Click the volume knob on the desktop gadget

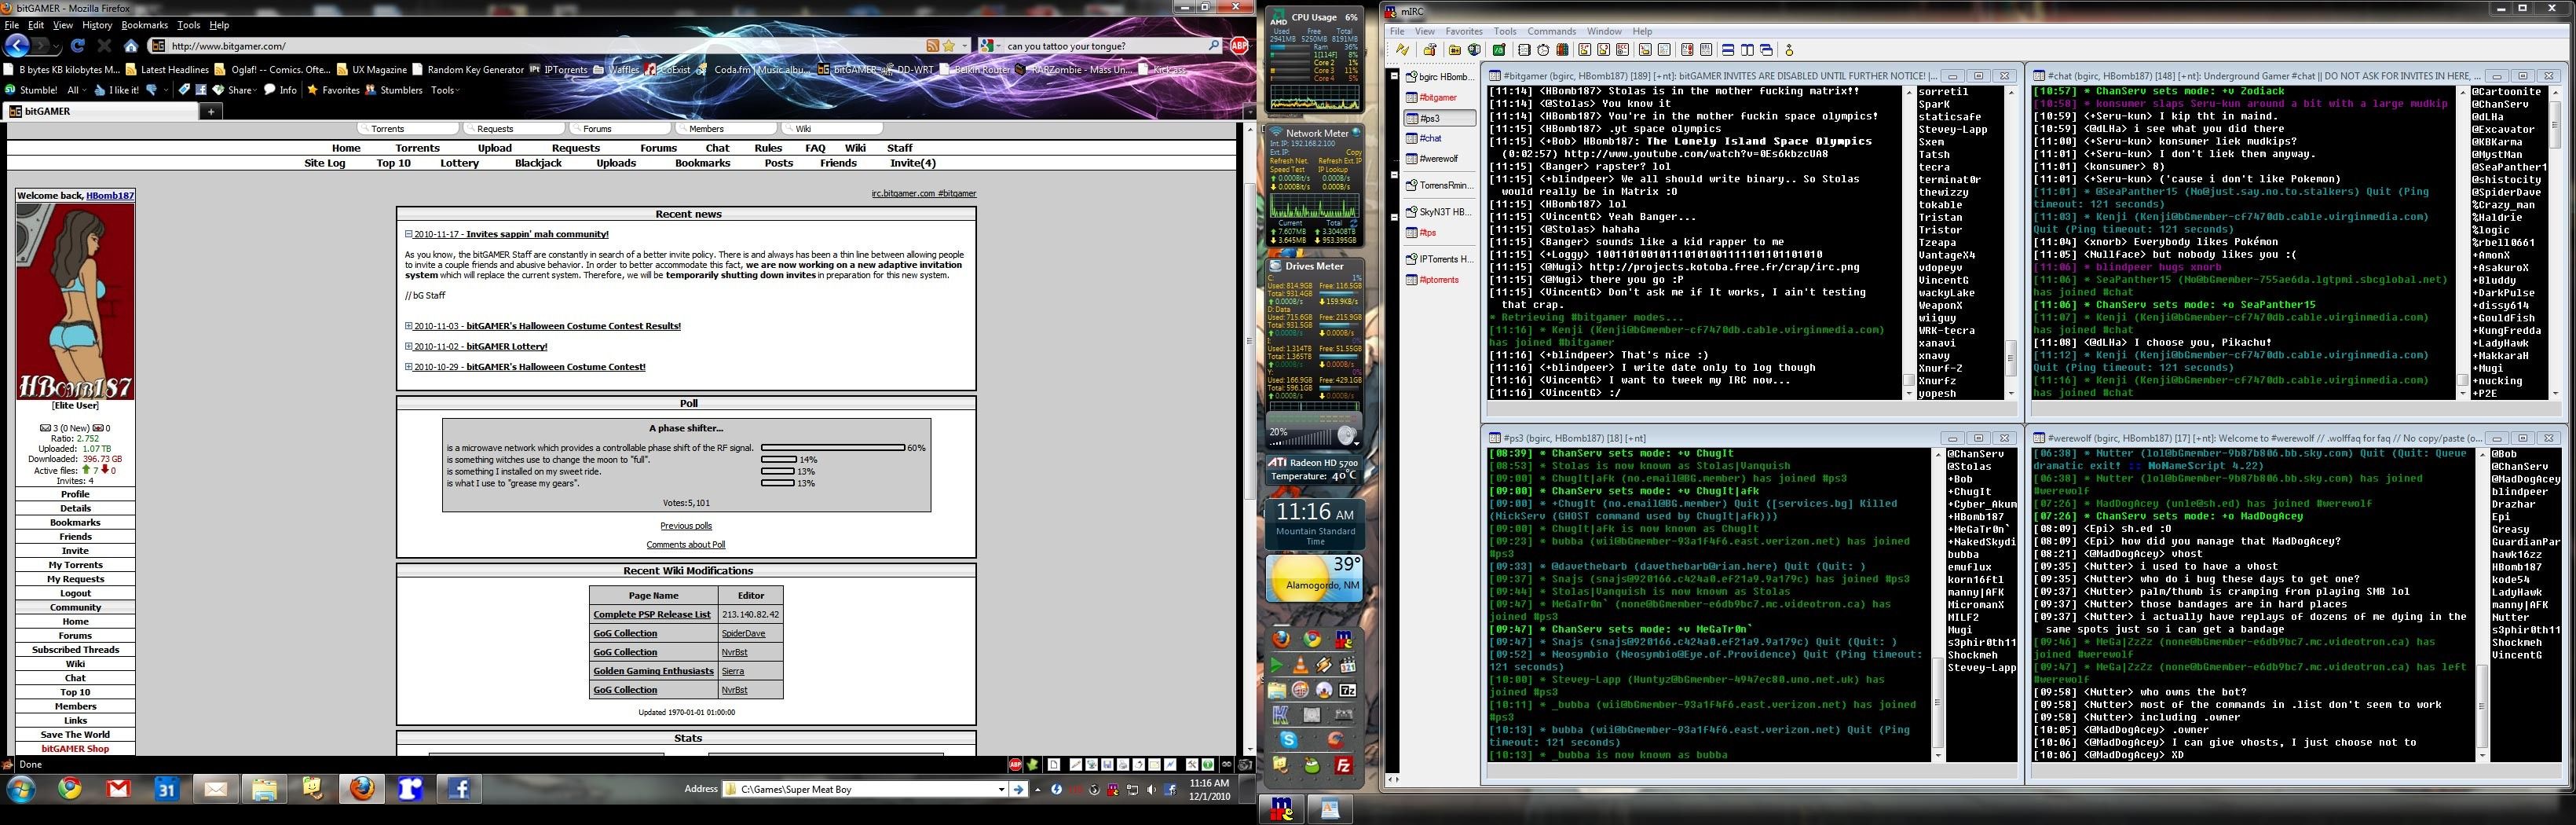pos(1346,436)
